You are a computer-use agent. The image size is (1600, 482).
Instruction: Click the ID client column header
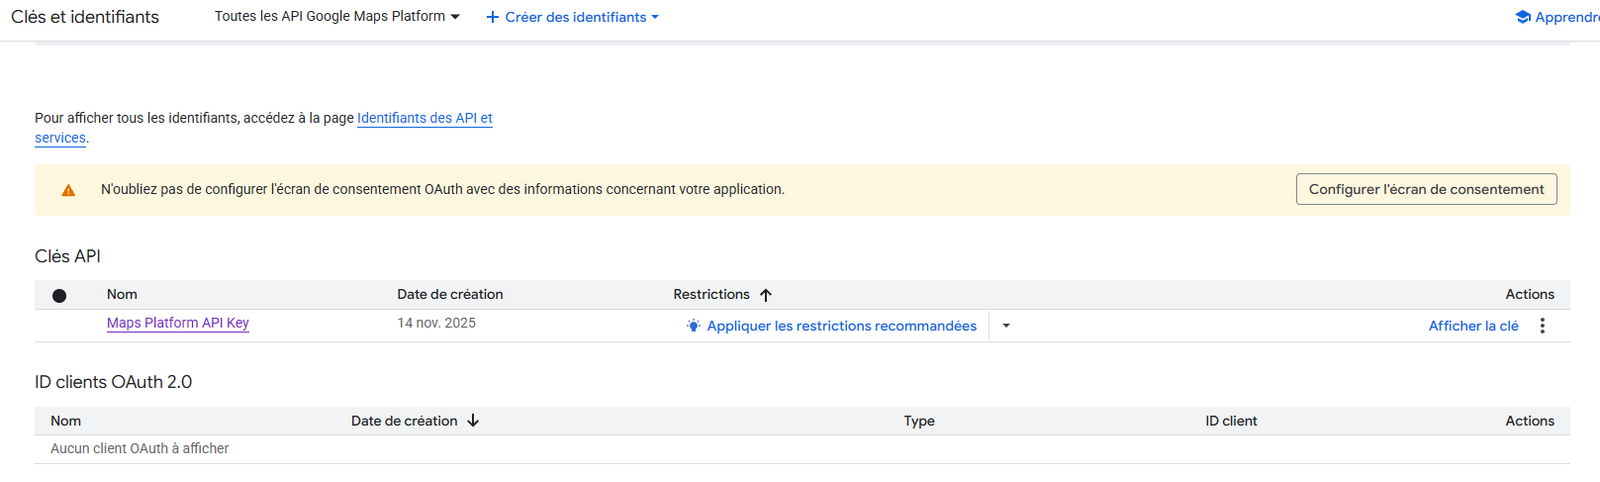[x=1231, y=421]
